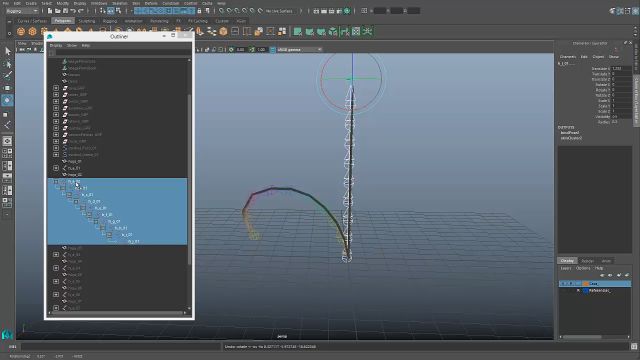
Task: Click the Save scene icon
Action: (x=65, y=11)
